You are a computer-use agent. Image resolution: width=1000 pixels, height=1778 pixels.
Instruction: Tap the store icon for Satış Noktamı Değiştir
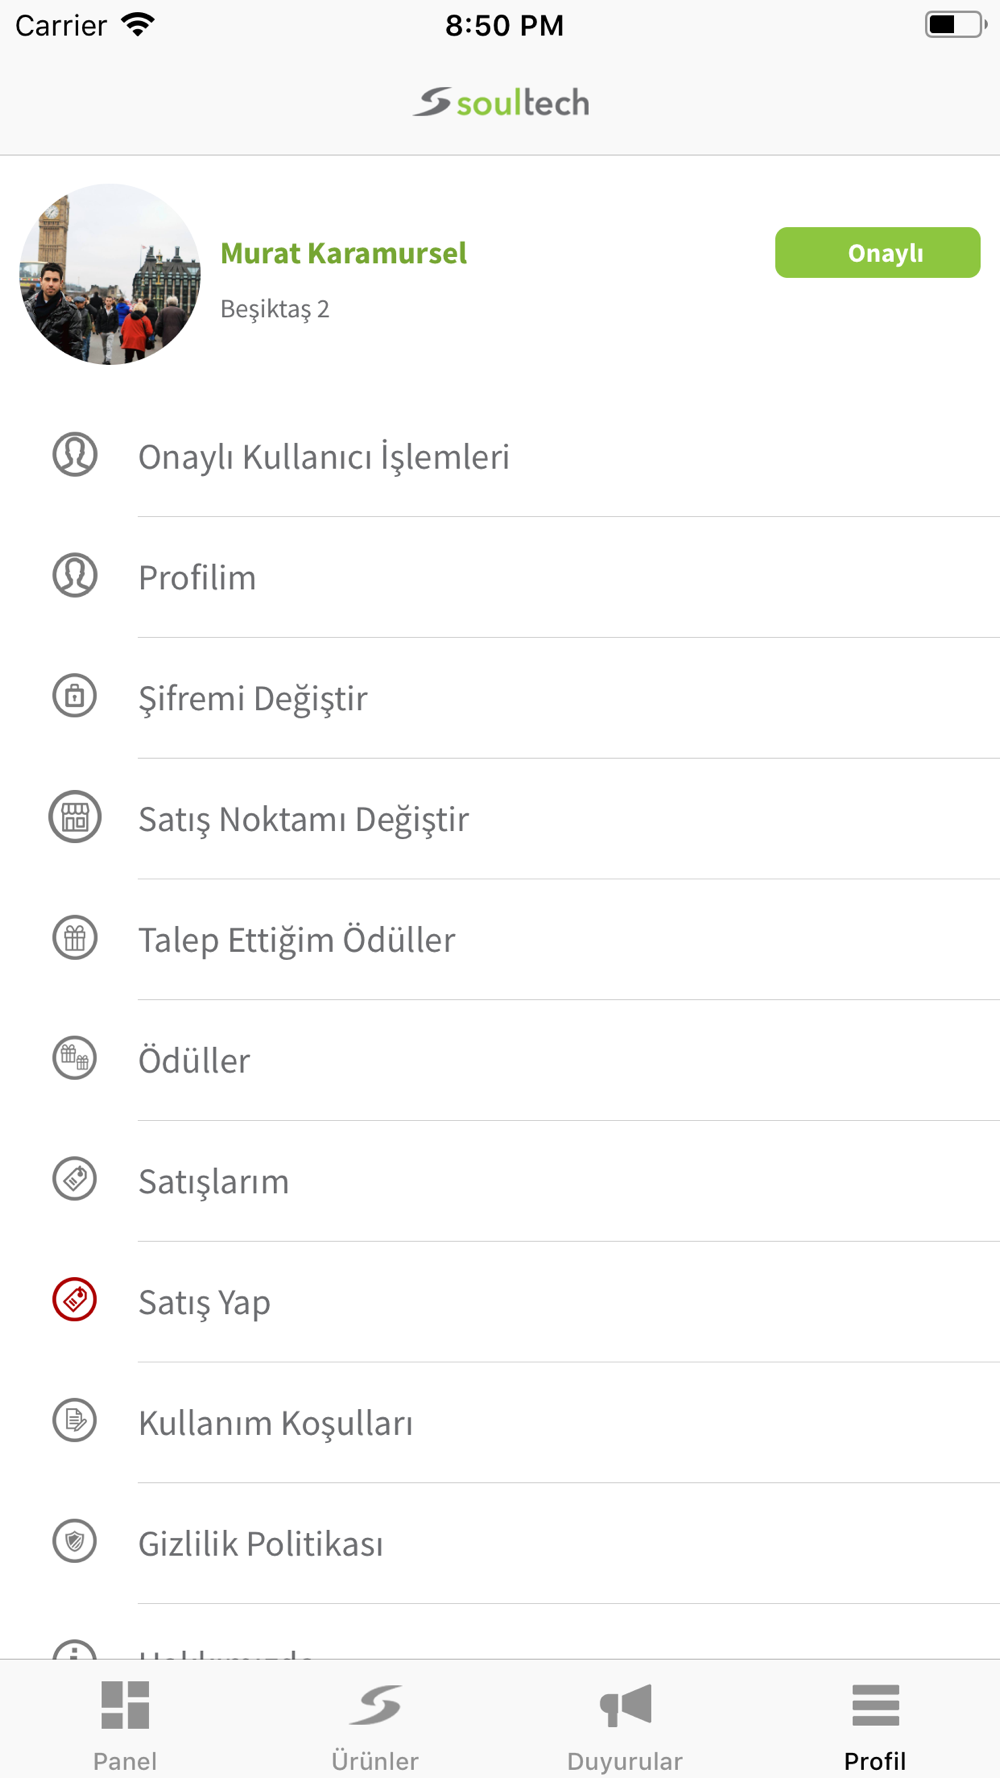pos(75,817)
